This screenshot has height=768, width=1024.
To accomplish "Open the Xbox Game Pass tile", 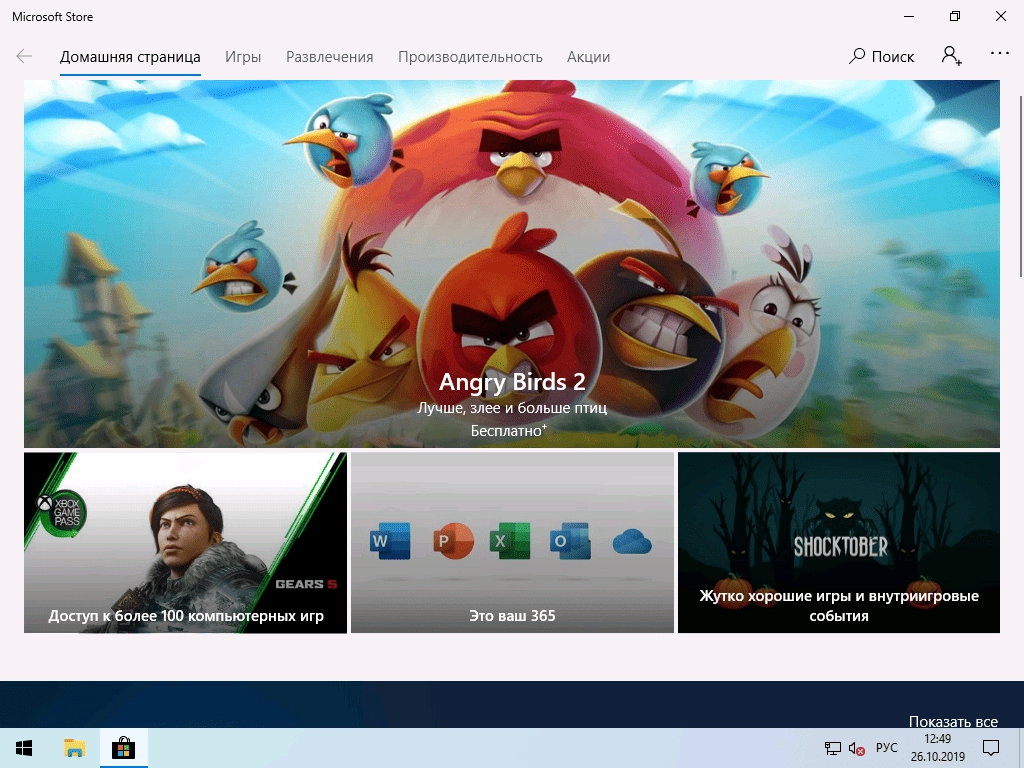I will click(185, 543).
